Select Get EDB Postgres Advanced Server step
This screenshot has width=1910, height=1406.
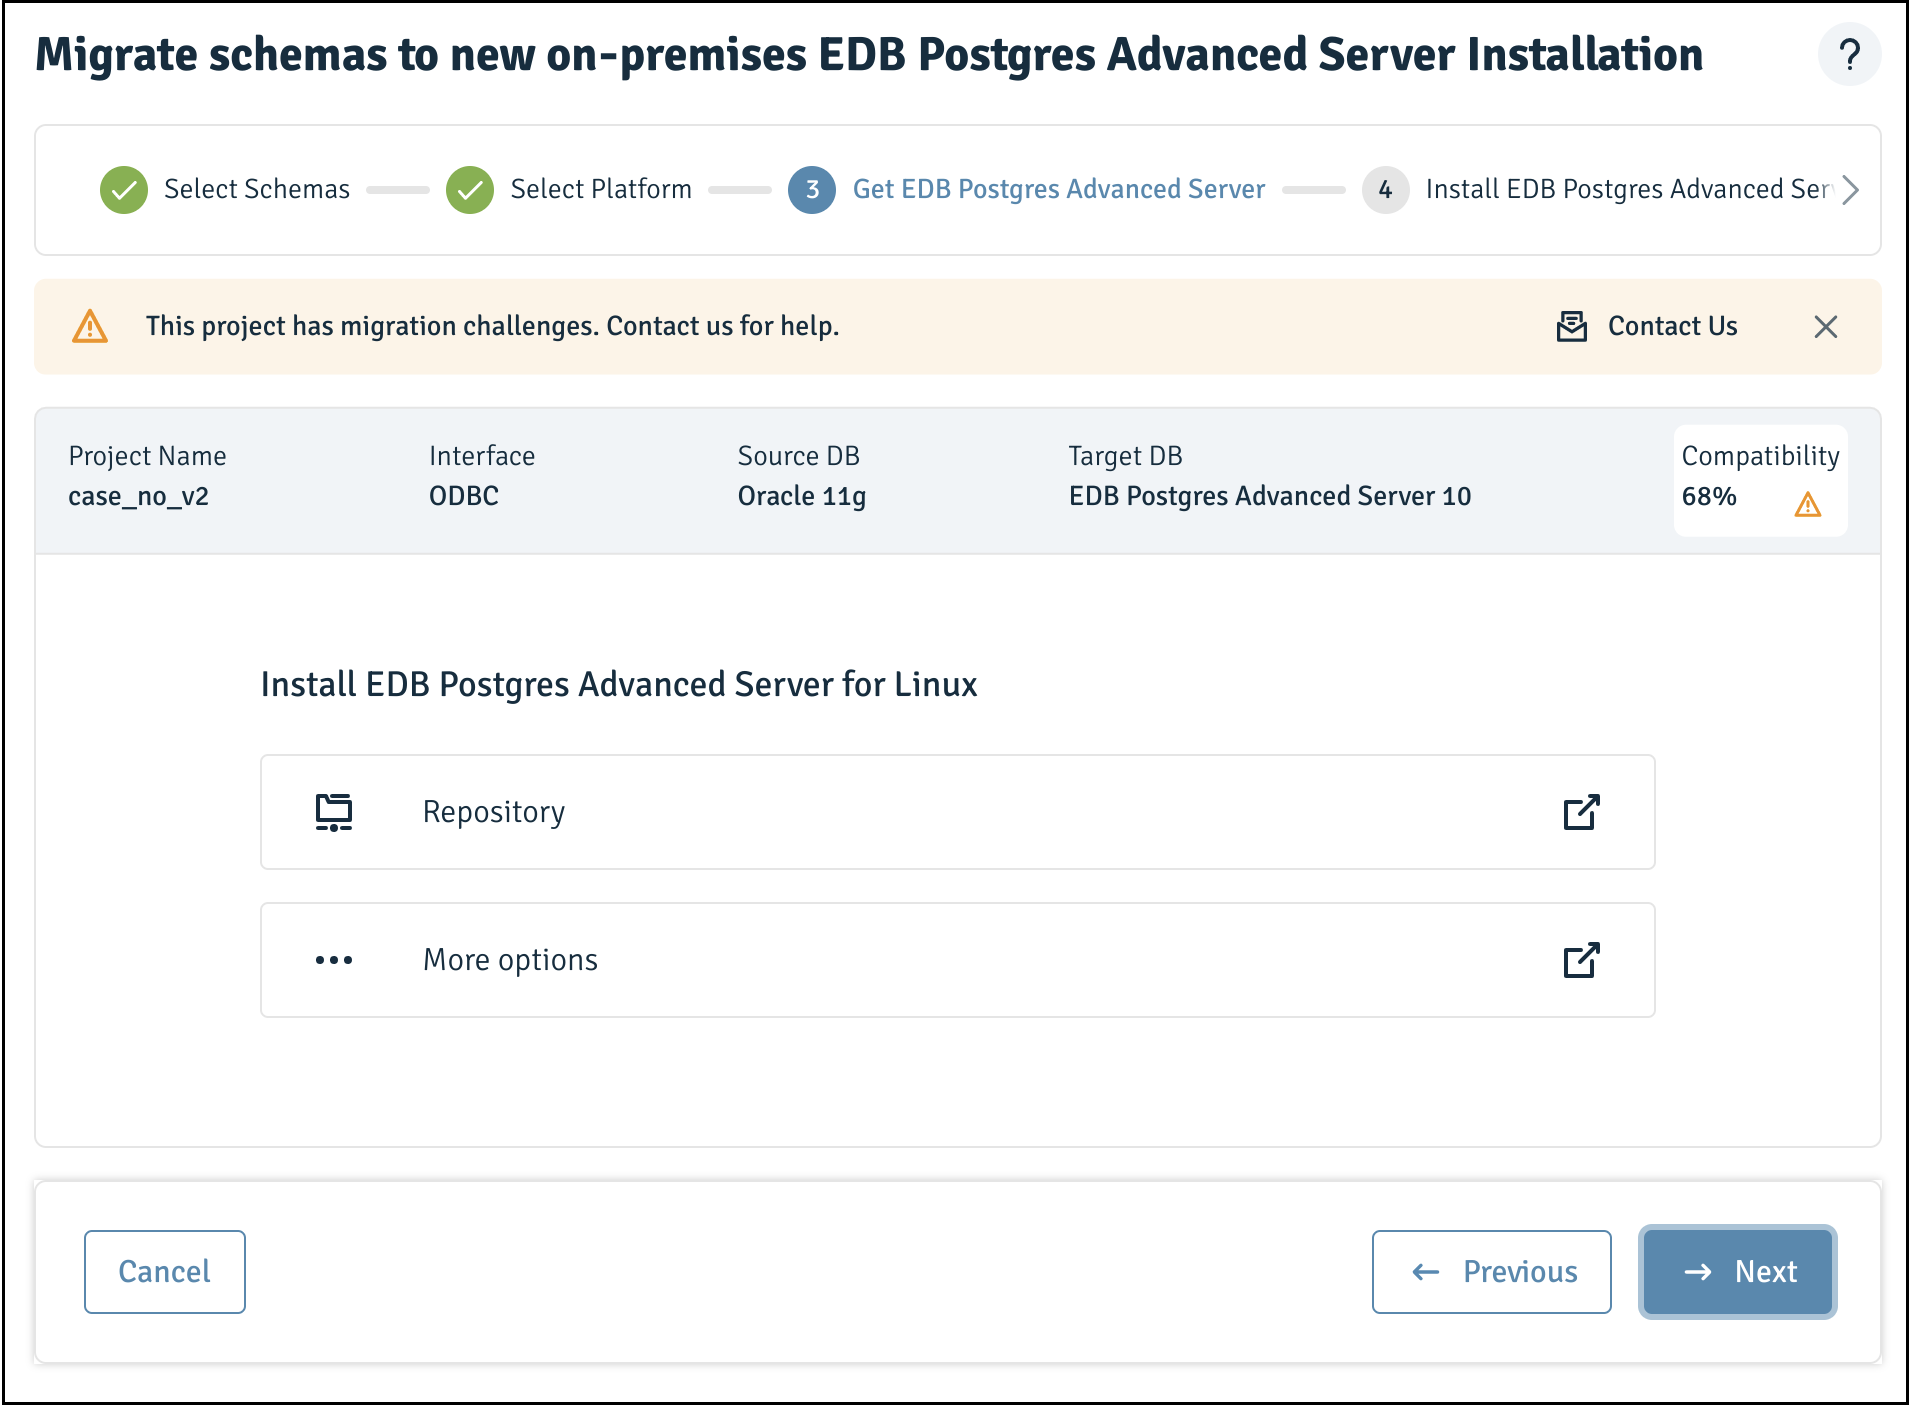(x=1058, y=190)
